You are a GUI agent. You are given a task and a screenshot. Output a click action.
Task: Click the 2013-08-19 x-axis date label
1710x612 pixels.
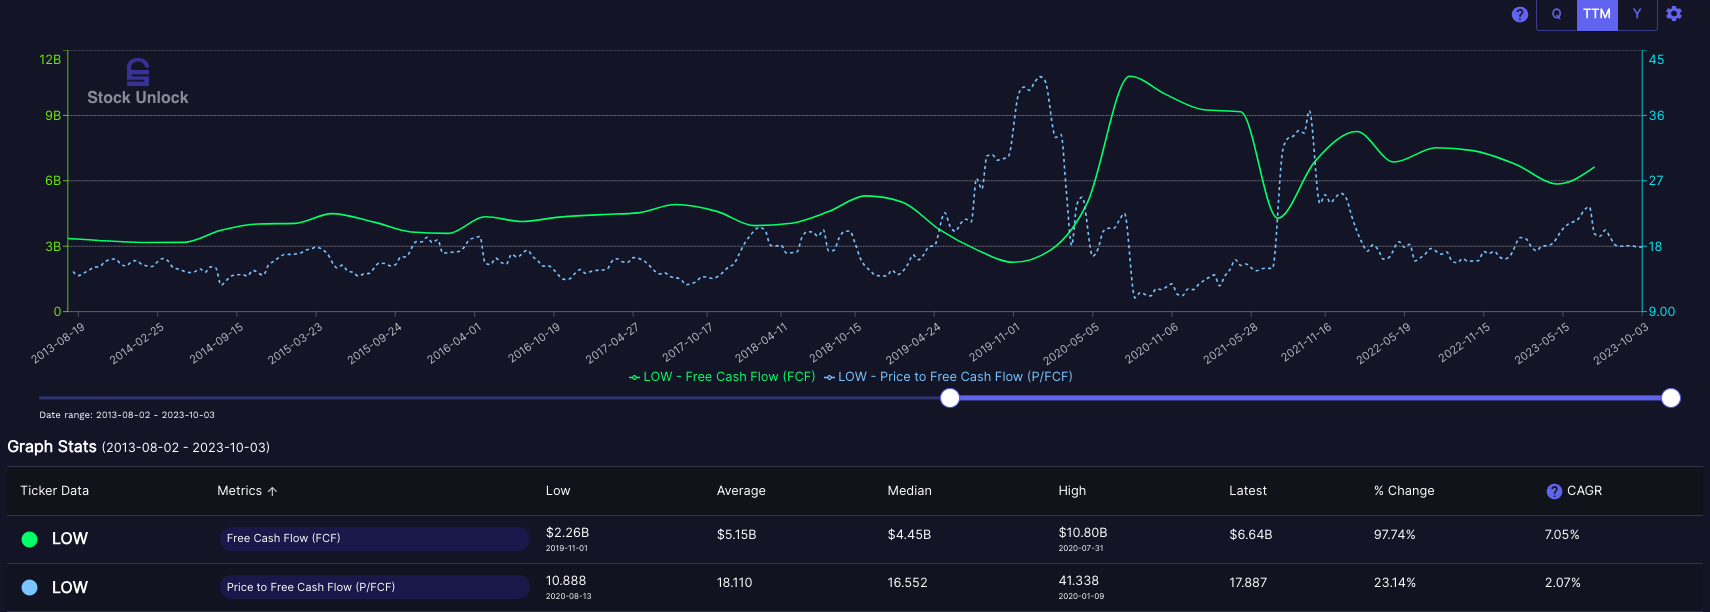(58, 343)
